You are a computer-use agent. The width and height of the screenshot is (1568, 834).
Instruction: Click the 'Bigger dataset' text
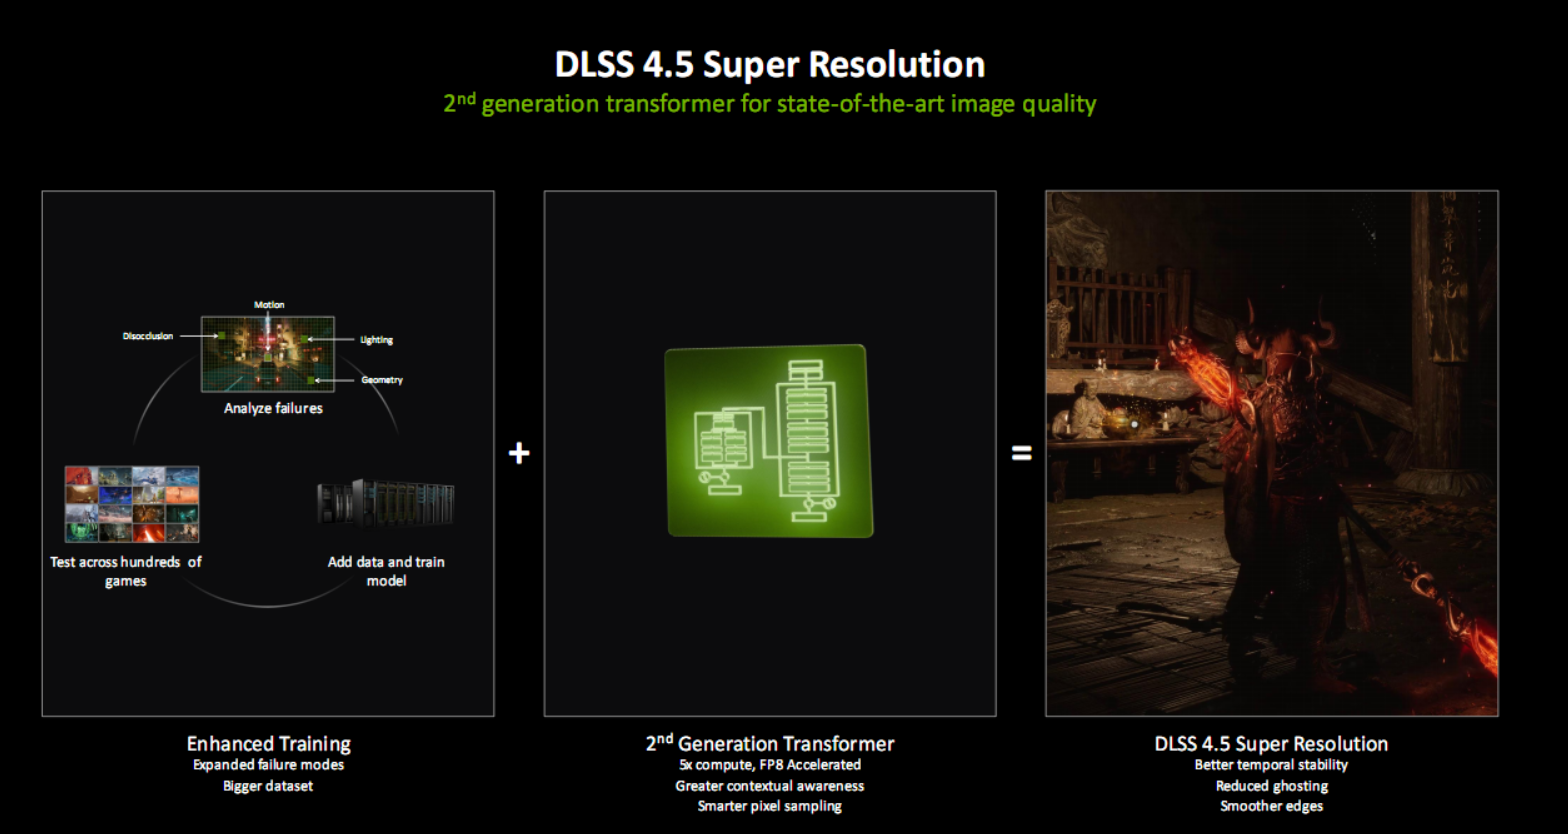point(268,786)
